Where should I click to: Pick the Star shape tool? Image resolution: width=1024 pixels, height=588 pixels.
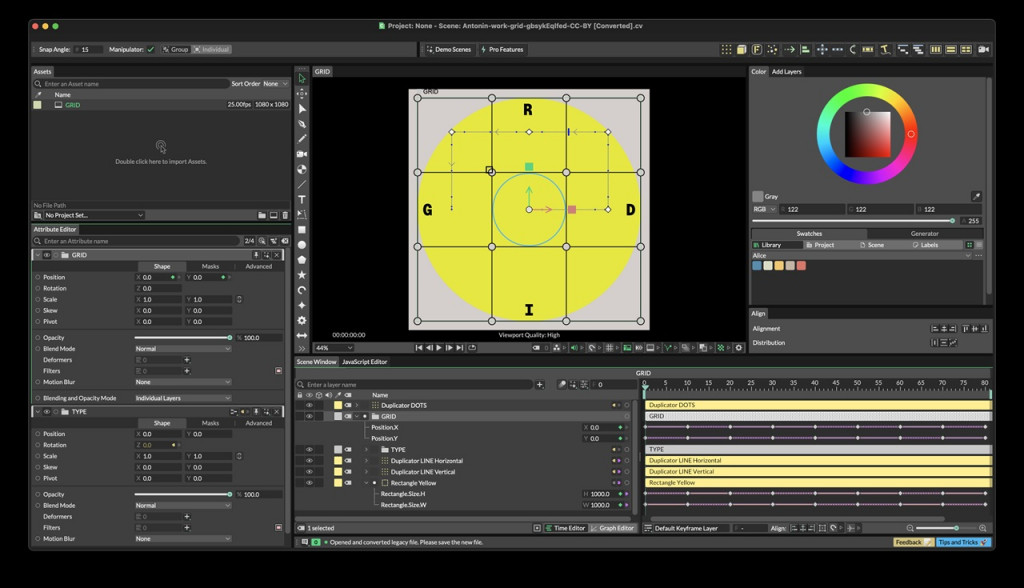[302, 274]
